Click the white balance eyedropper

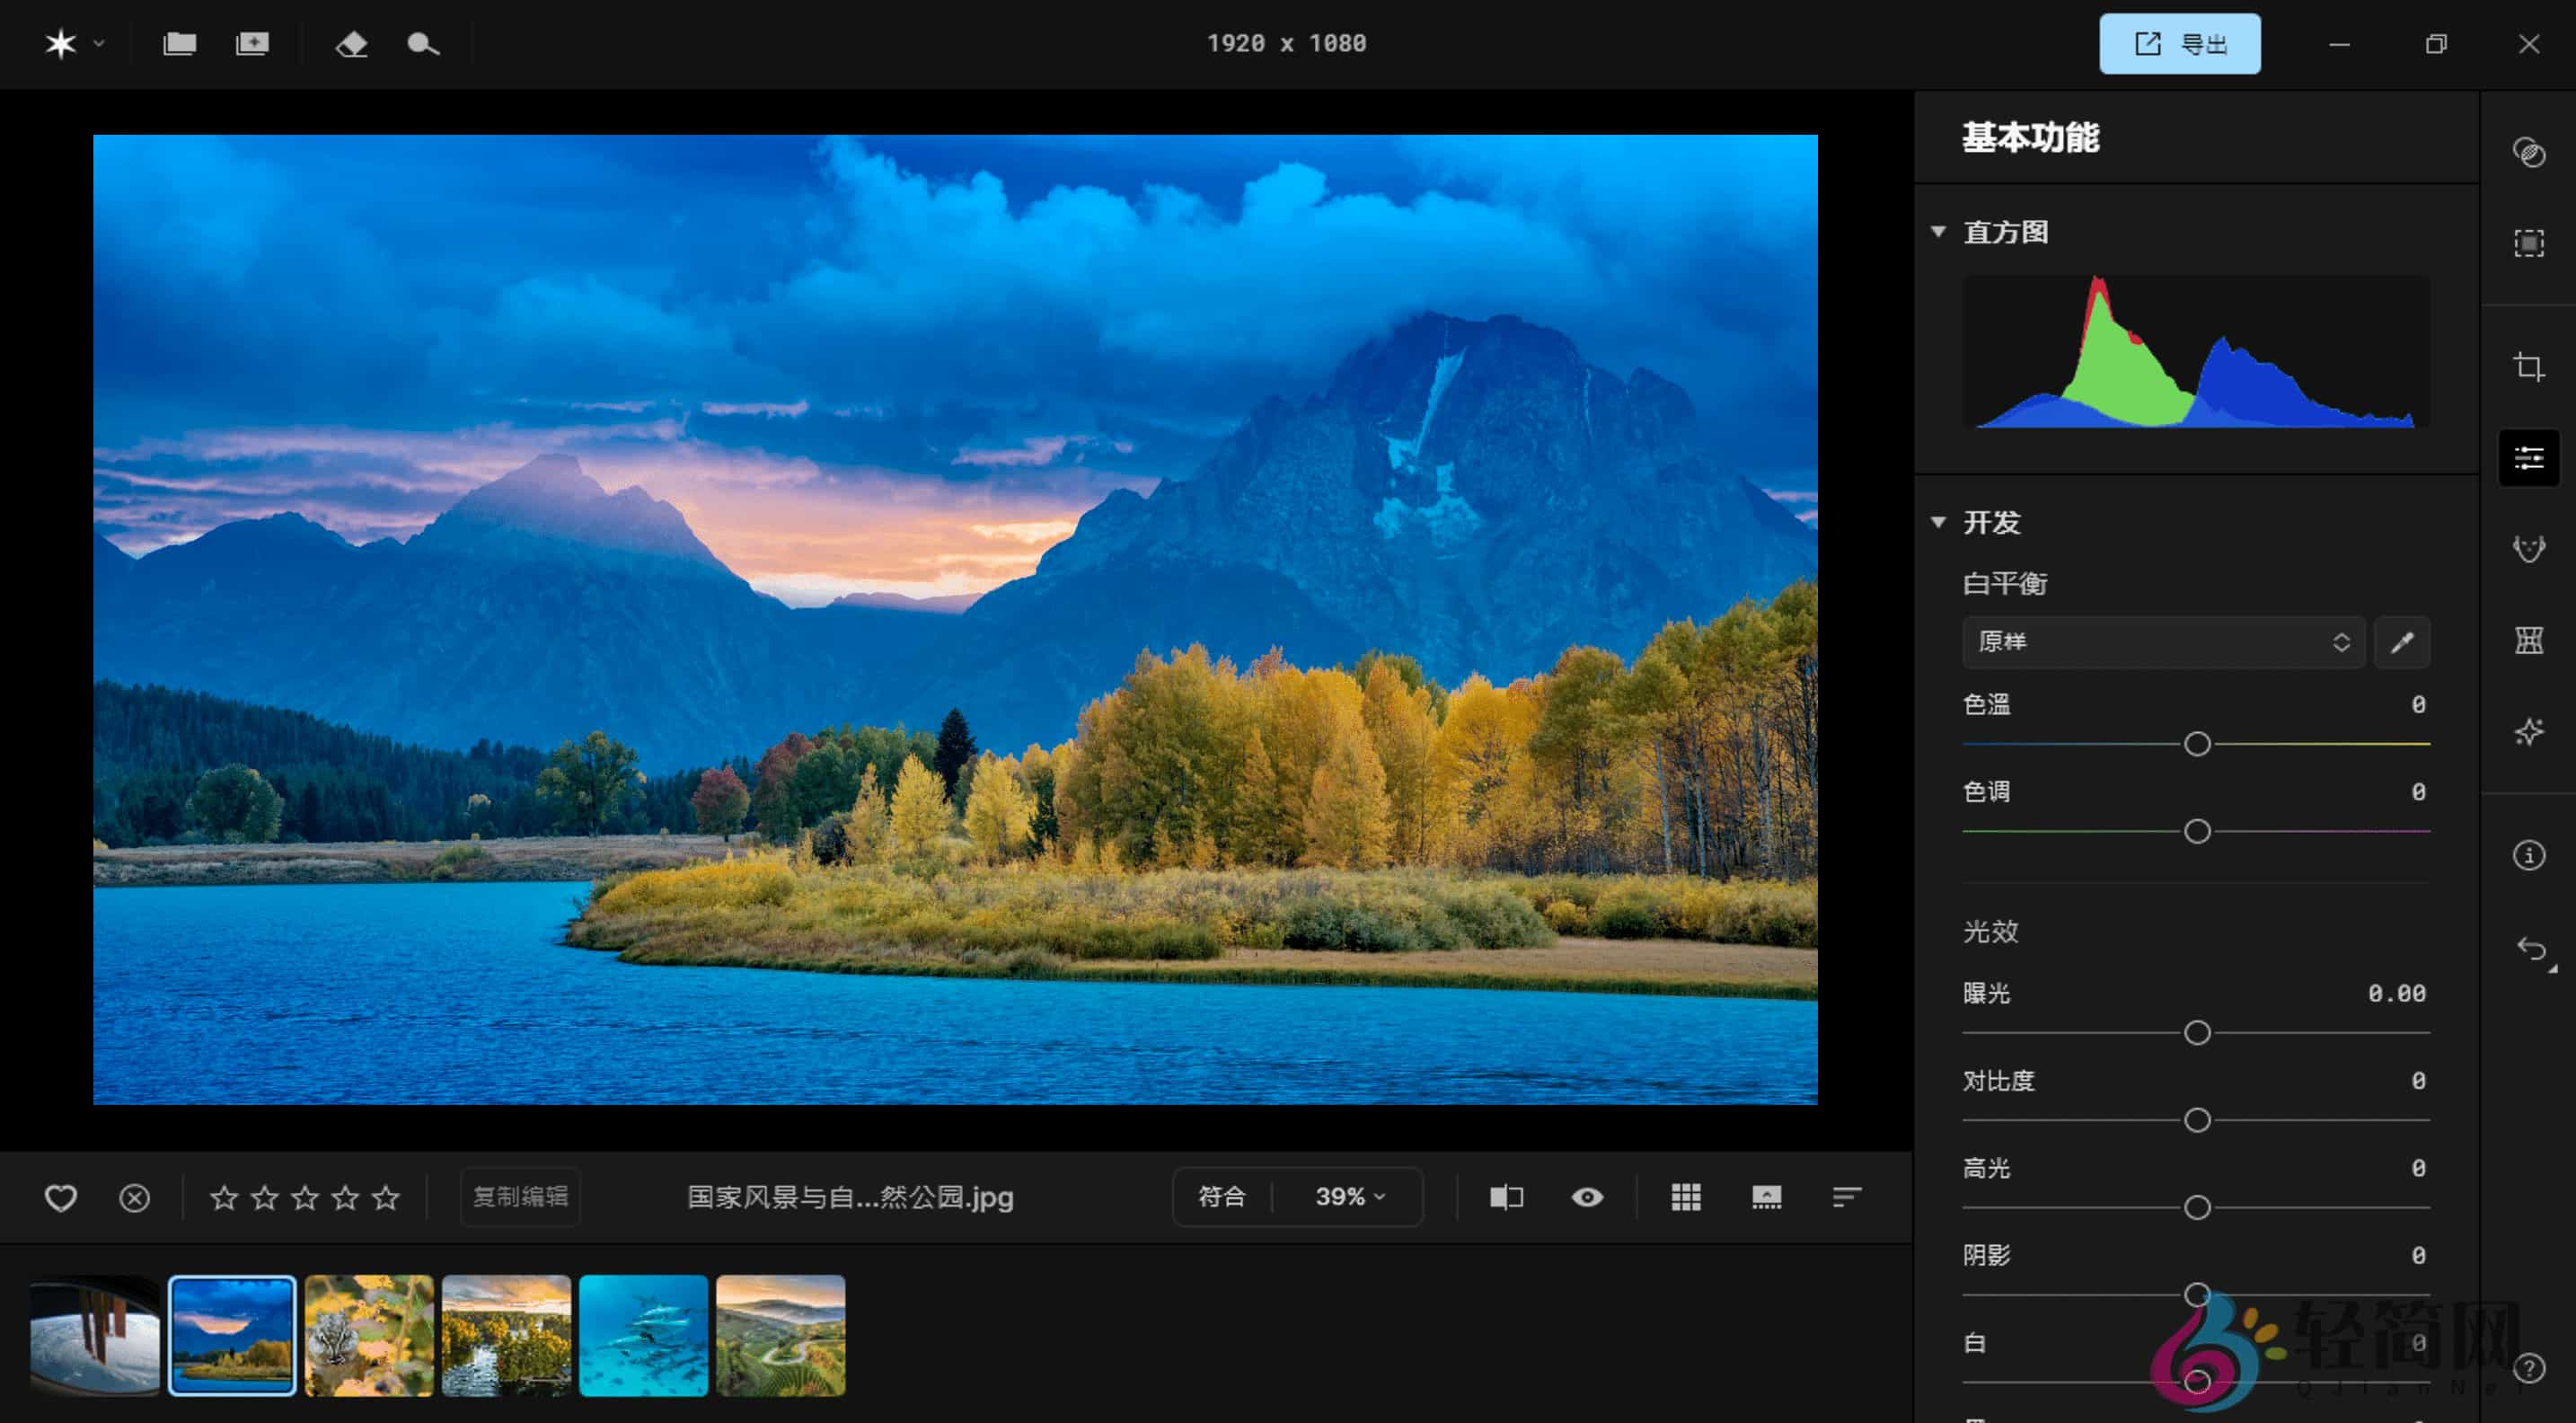pyautogui.click(x=2402, y=642)
